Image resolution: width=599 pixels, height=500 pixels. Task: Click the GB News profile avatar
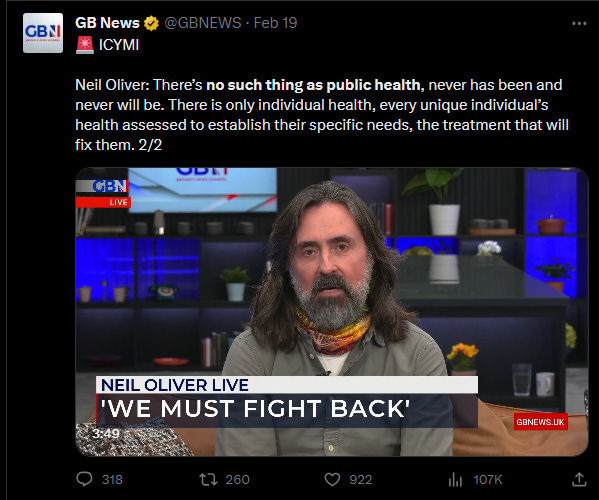click(x=43, y=33)
